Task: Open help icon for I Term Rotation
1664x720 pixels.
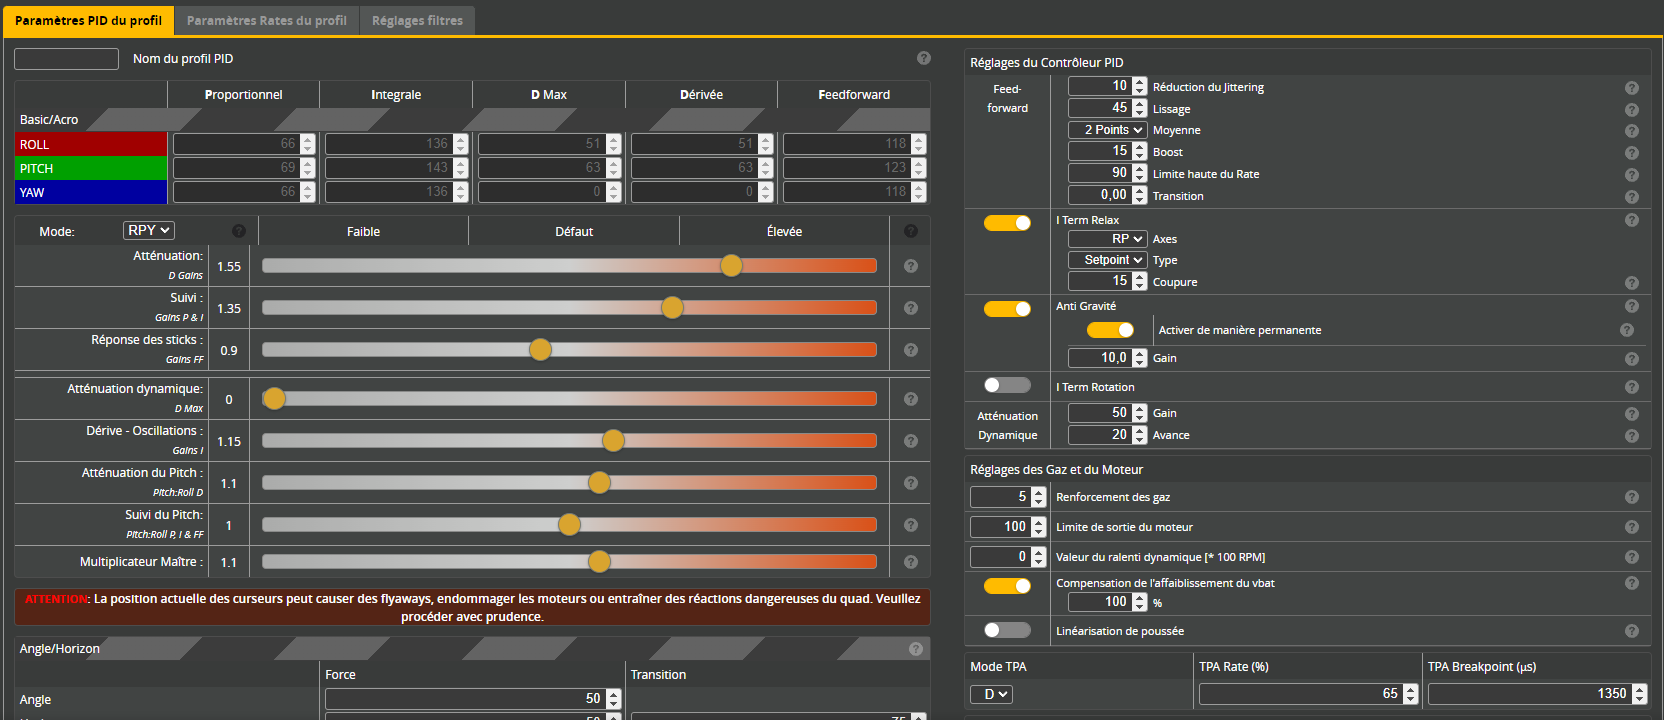Action: pyautogui.click(x=1631, y=387)
